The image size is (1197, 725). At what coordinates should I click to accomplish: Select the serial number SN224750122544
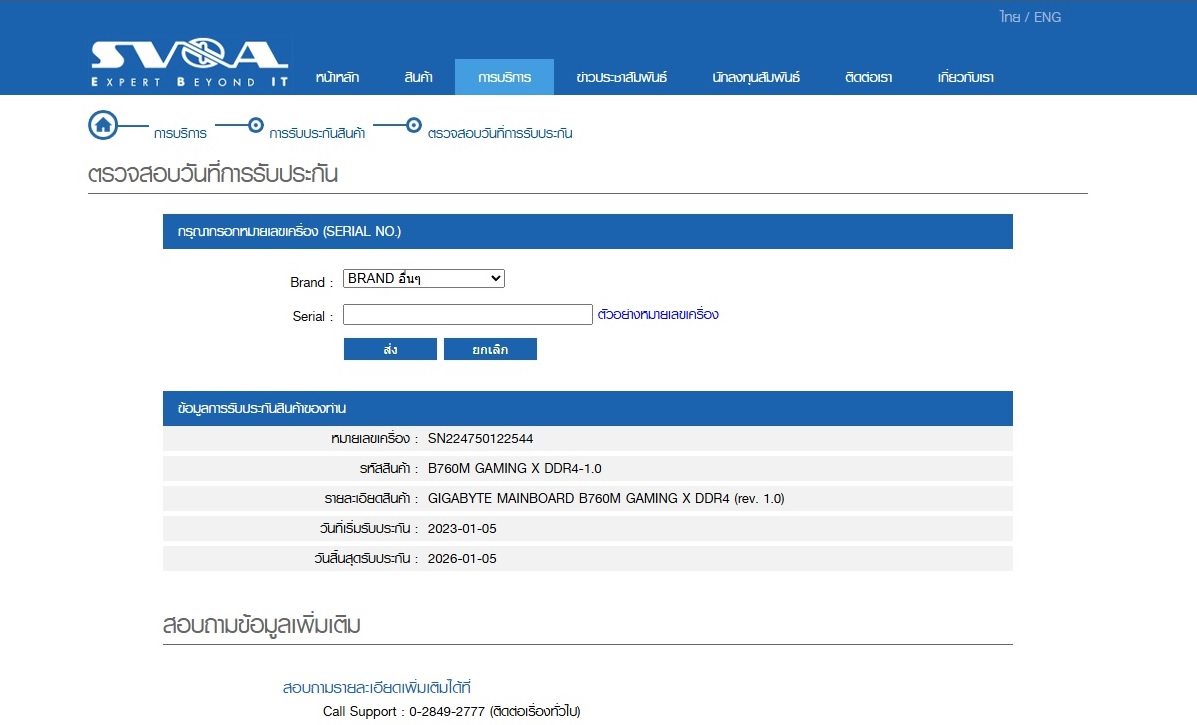(480, 439)
